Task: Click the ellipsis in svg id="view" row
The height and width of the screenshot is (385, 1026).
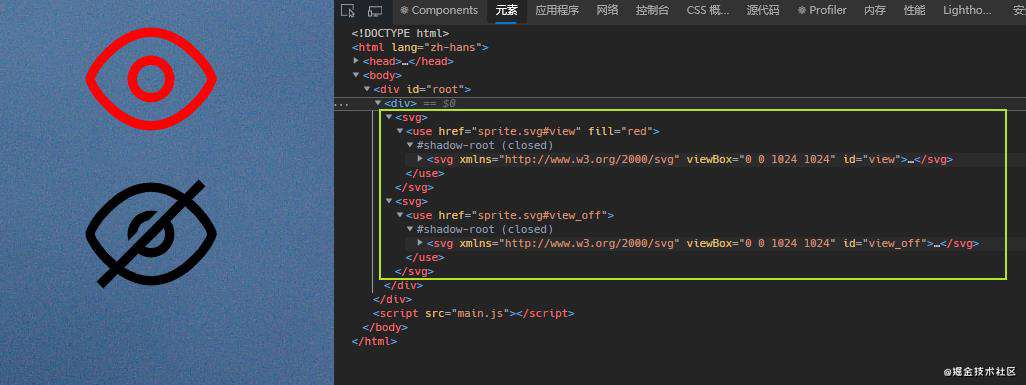Action: [x=910, y=160]
